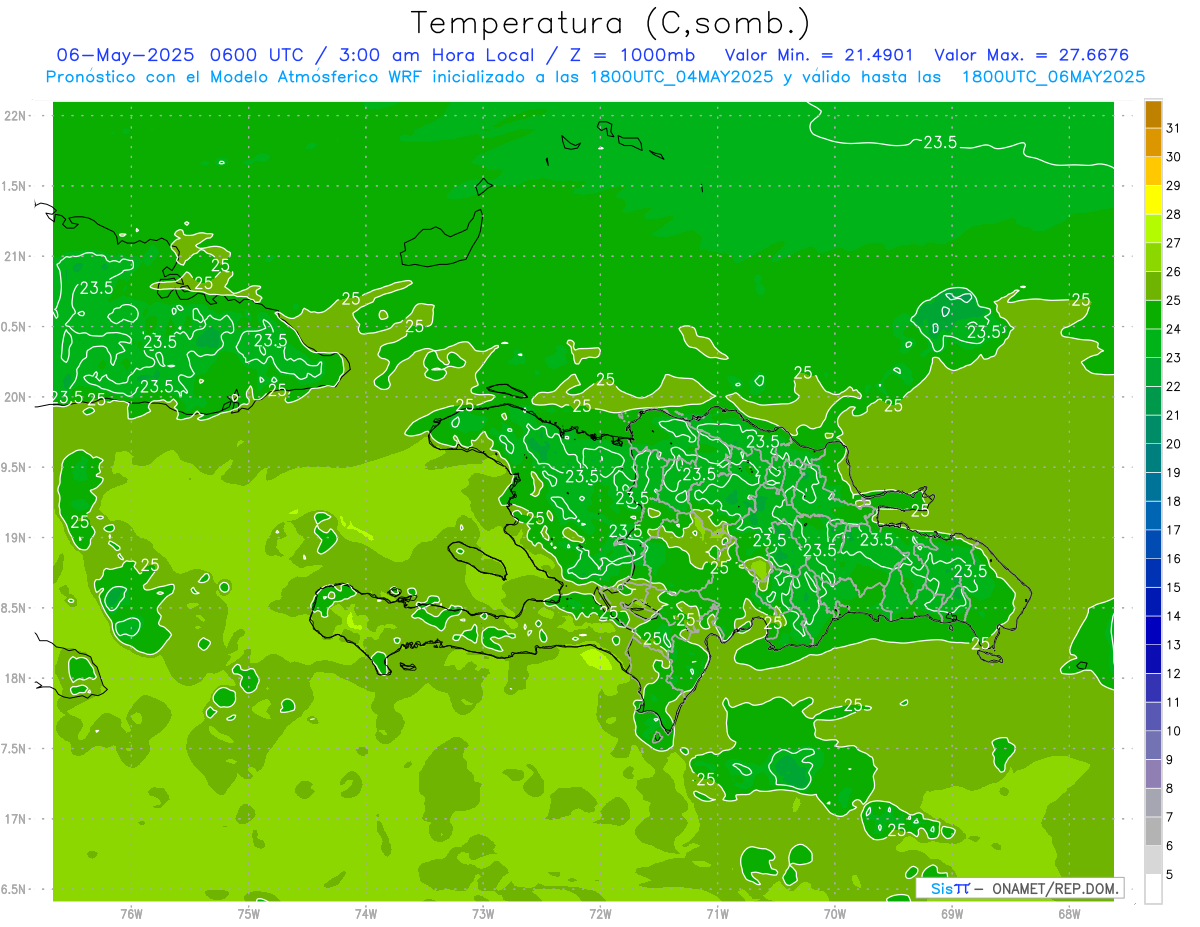The image size is (1200, 927).
Task: Click the legend label 12
Action: pyautogui.click(x=1174, y=673)
